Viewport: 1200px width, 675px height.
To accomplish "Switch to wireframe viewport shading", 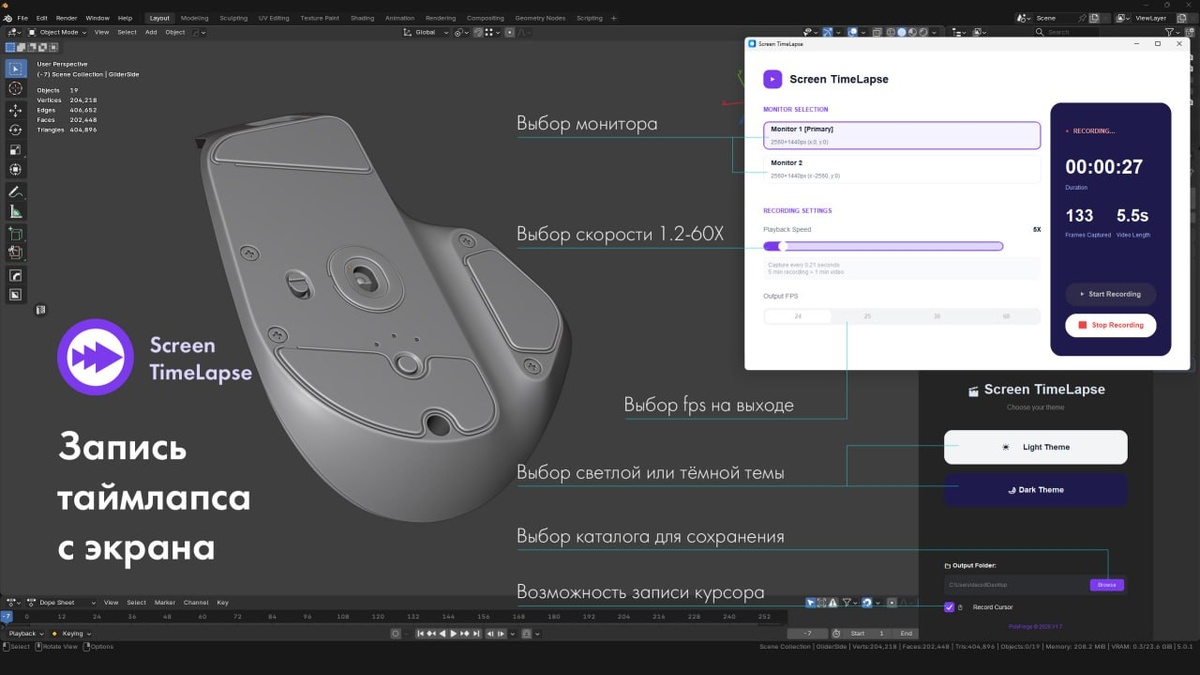I will (x=889, y=32).
